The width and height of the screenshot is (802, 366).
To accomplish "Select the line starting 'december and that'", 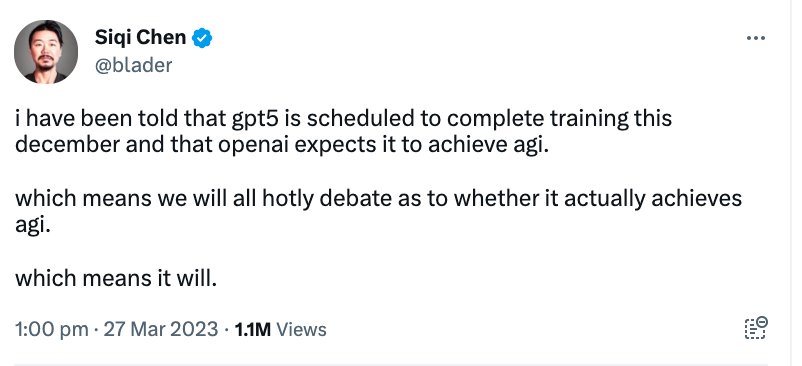I will [x=282, y=146].
